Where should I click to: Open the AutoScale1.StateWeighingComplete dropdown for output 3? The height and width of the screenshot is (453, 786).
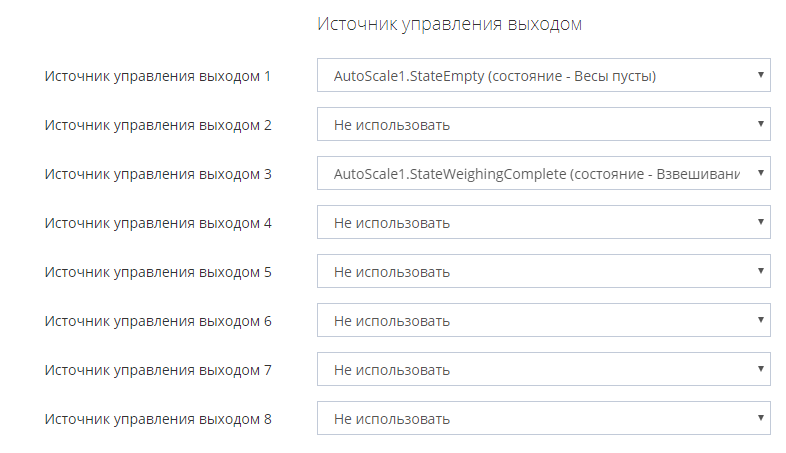pos(543,174)
